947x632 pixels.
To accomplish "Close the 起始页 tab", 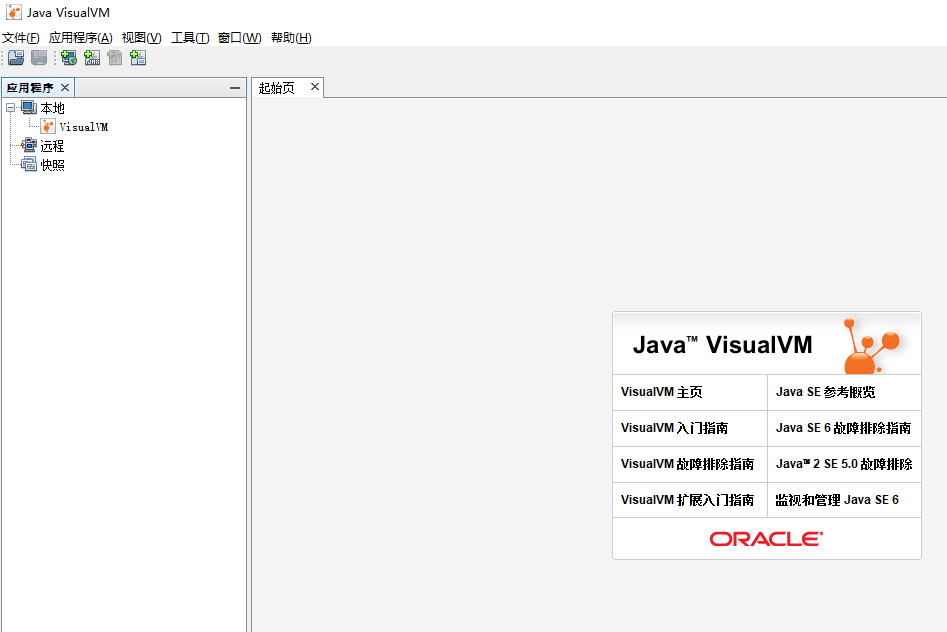I will (x=315, y=87).
